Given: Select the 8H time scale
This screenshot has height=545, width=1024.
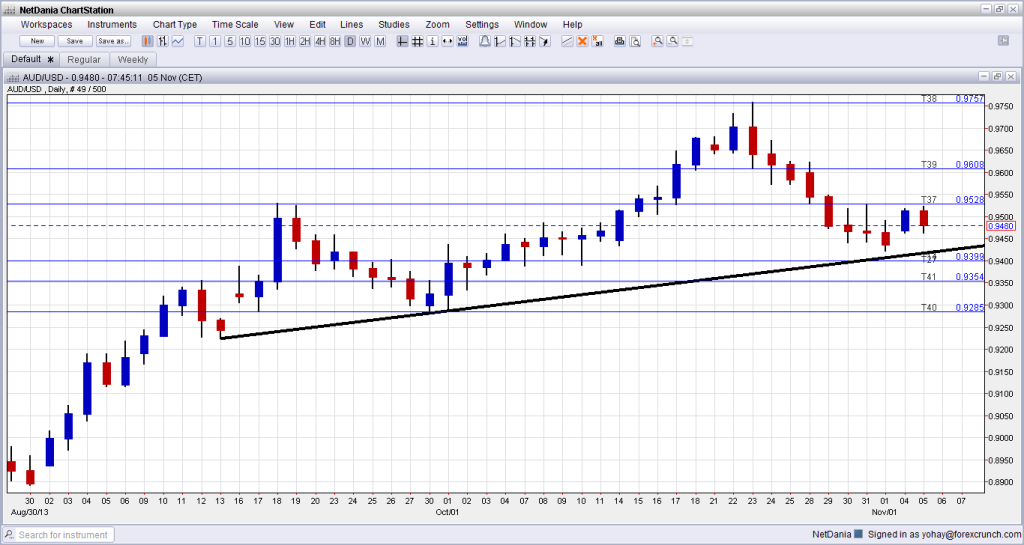Looking at the screenshot, I should [x=335, y=41].
